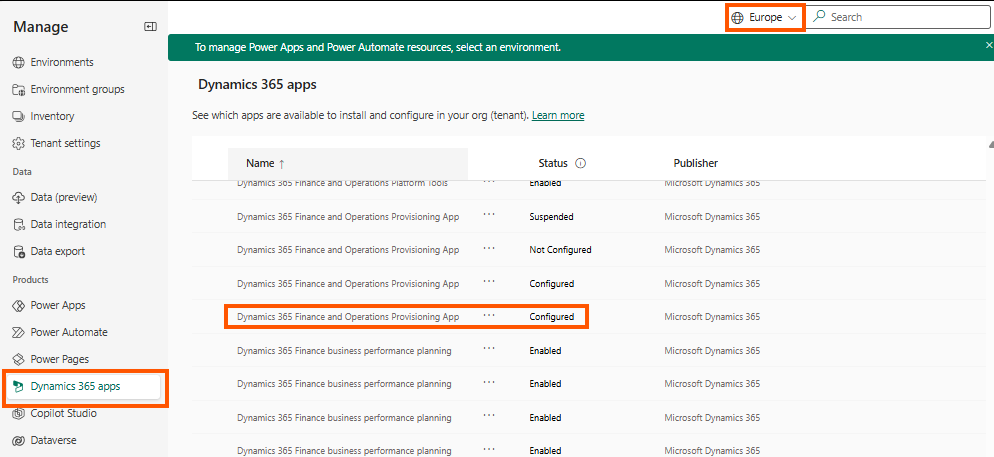994x457 pixels.
Task: Follow the Learn more link
Action: [558, 115]
